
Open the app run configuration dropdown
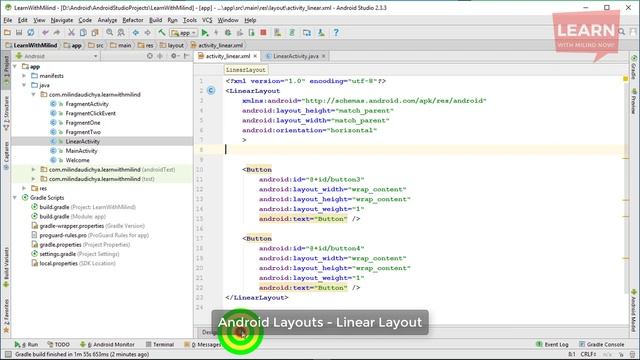(184, 33)
